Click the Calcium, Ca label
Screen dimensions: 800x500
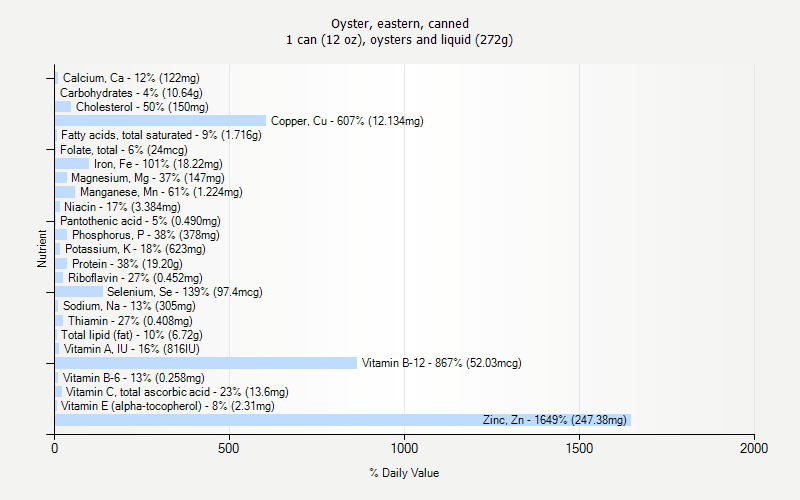(130, 78)
